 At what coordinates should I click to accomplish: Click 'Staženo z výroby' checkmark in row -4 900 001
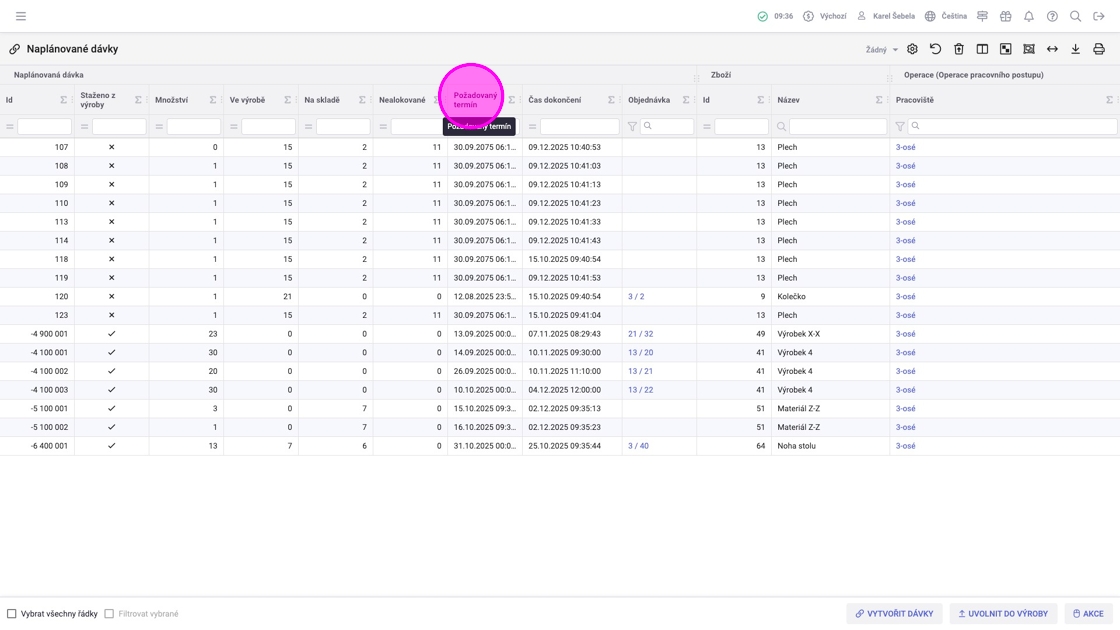[x=111, y=334]
